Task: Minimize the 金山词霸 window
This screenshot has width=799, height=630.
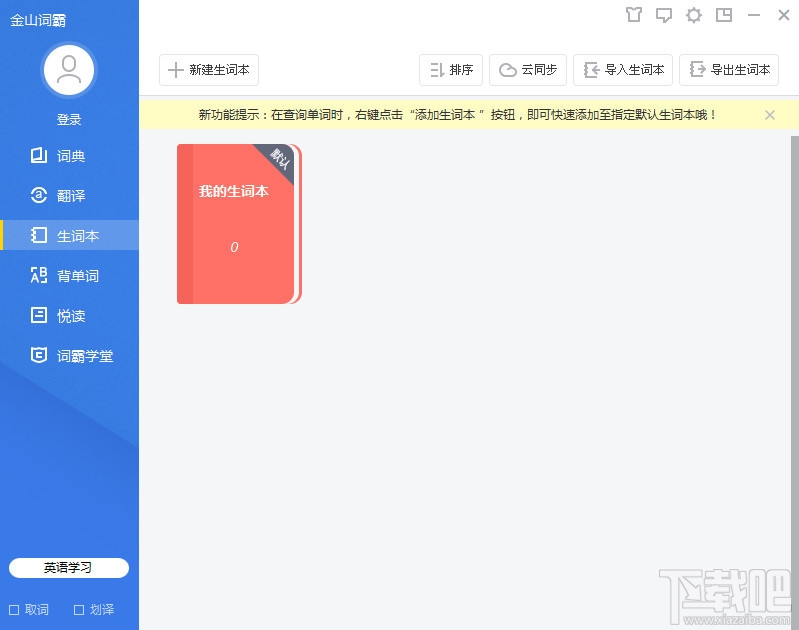Action: [754, 15]
